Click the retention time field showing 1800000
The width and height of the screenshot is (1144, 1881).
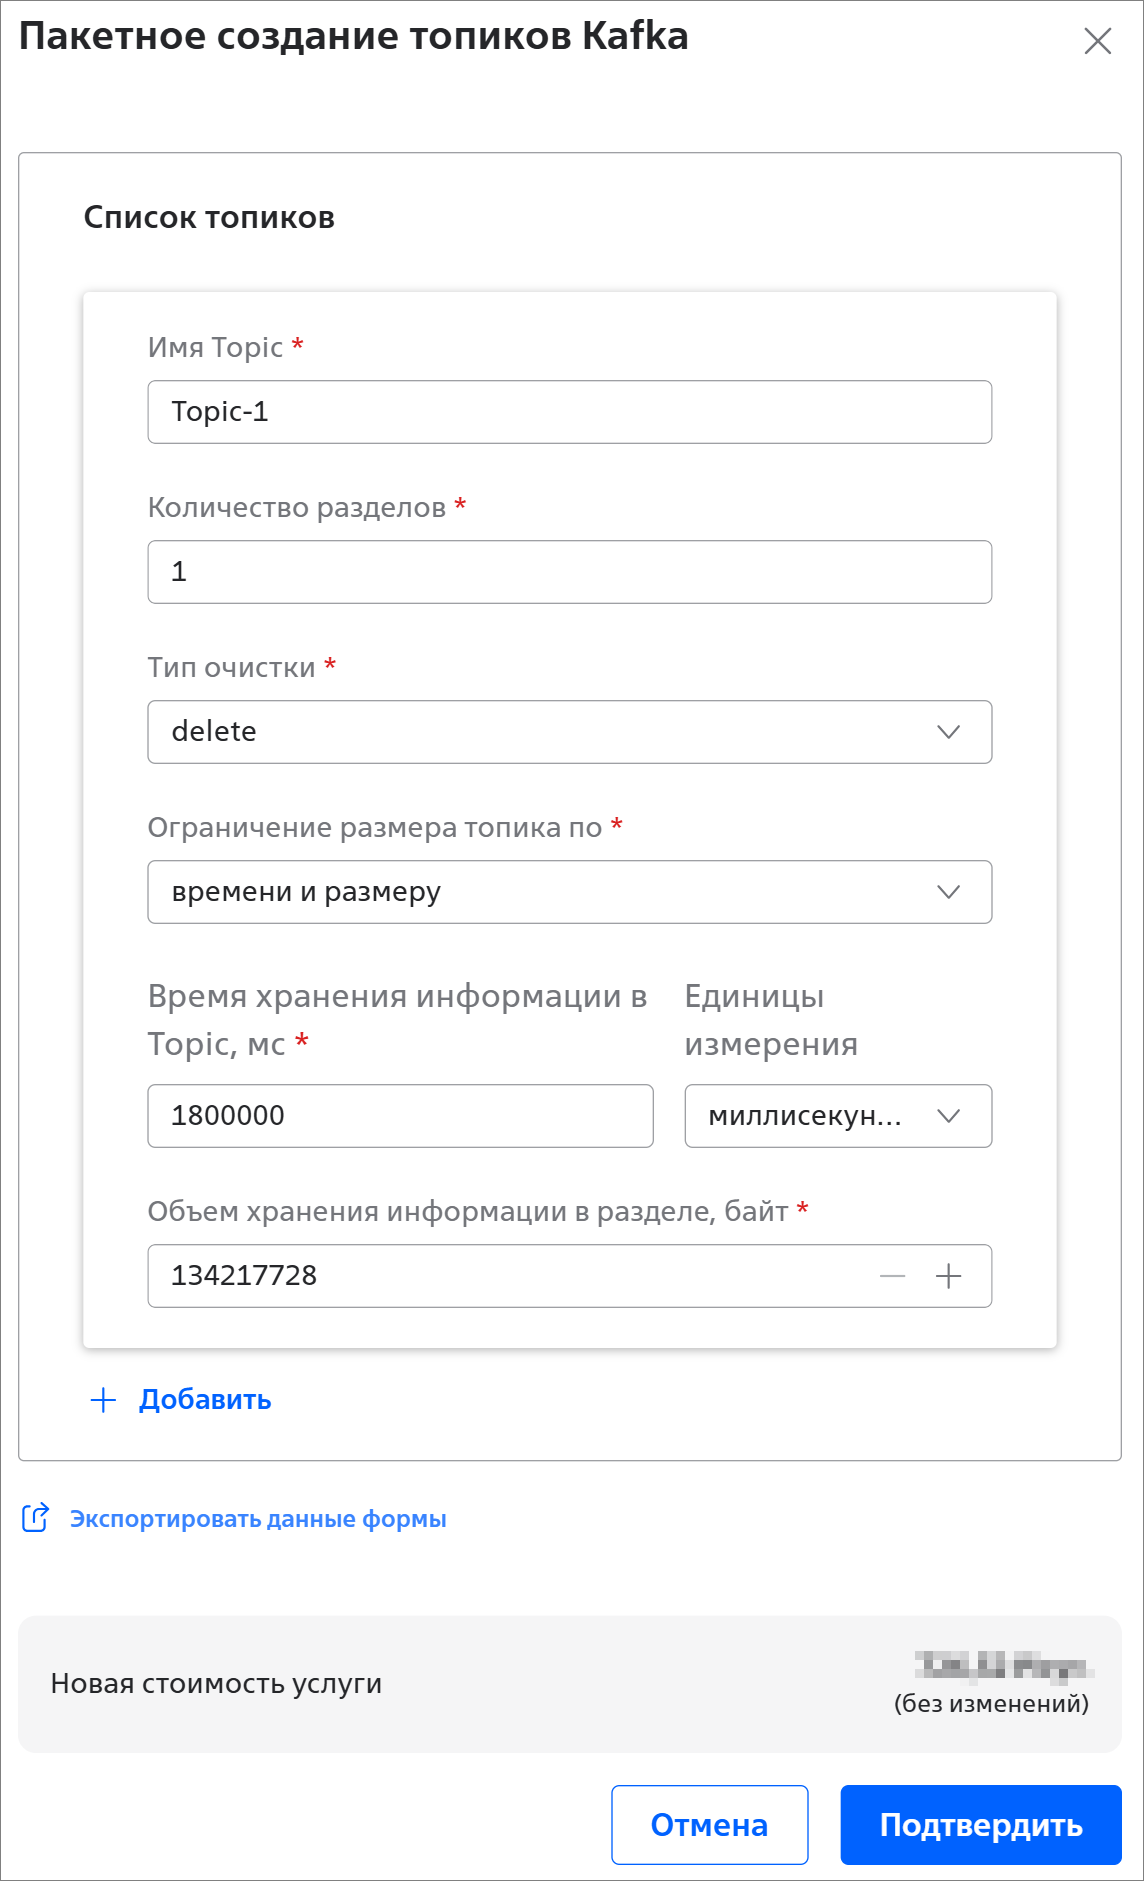[x=400, y=1116]
